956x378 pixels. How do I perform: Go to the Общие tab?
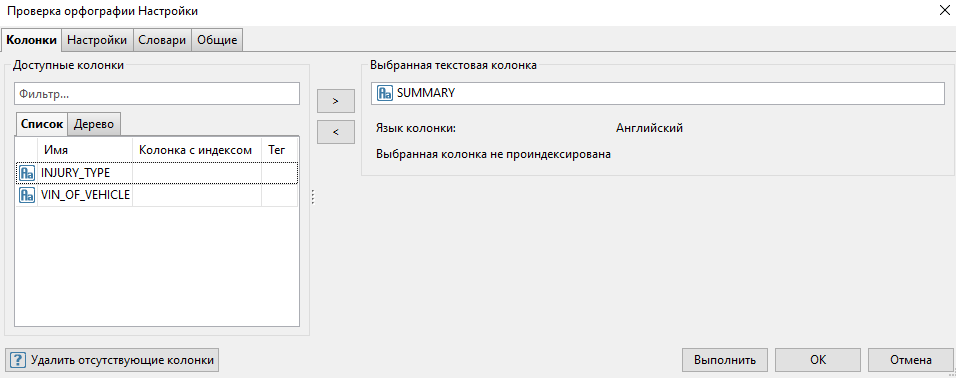point(217,40)
